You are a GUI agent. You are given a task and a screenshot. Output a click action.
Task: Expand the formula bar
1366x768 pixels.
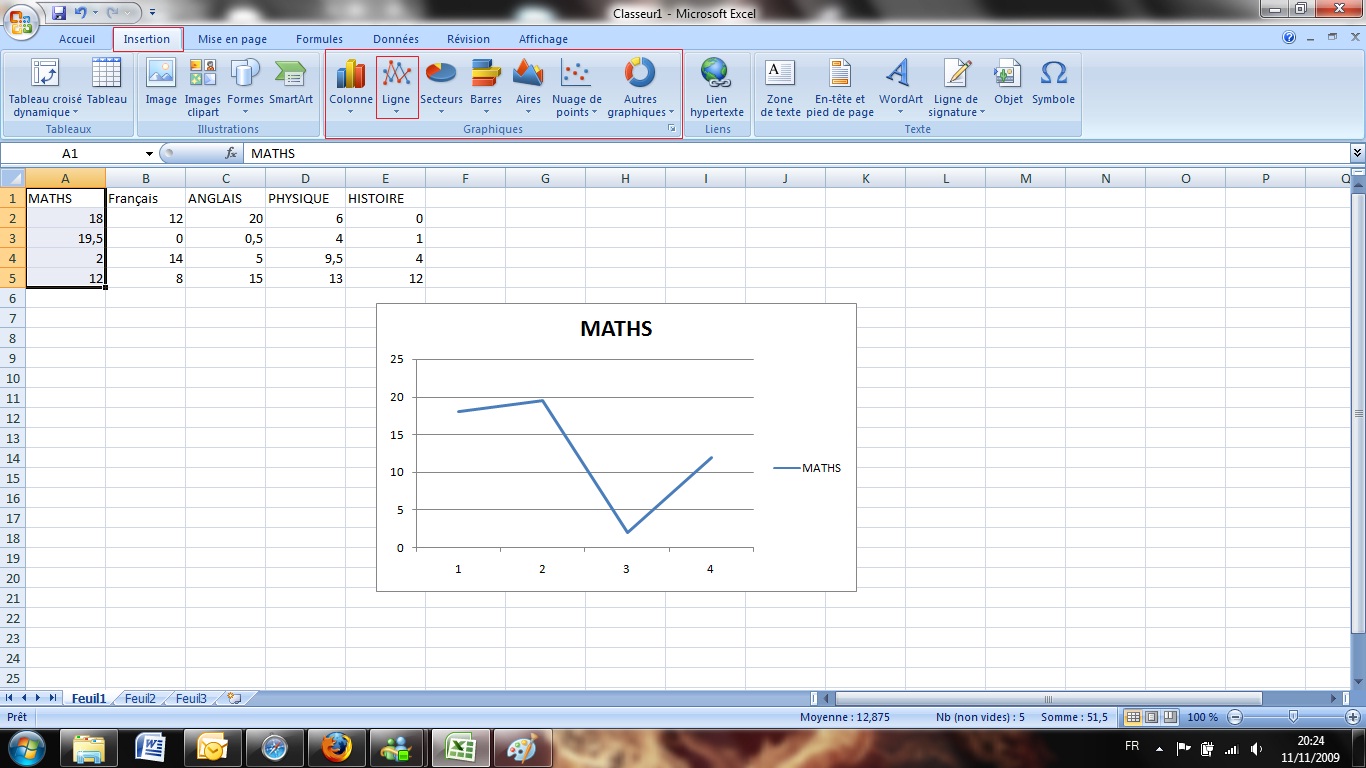(1357, 153)
